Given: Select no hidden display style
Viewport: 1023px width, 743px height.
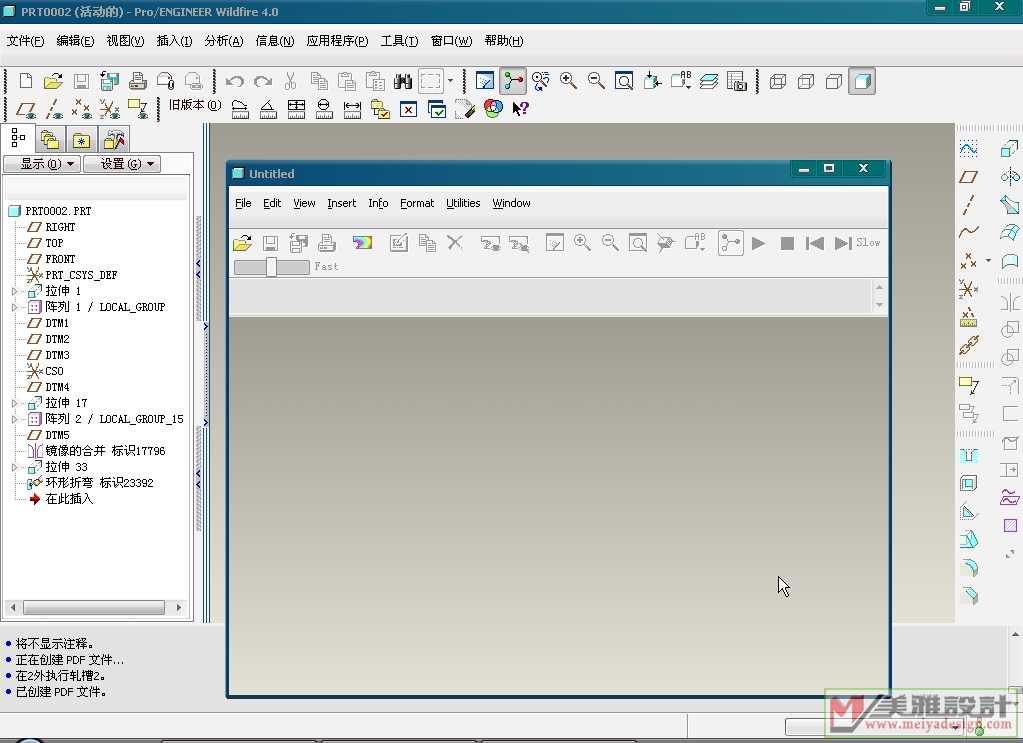Looking at the screenshot, I should [x=834, y=82].
